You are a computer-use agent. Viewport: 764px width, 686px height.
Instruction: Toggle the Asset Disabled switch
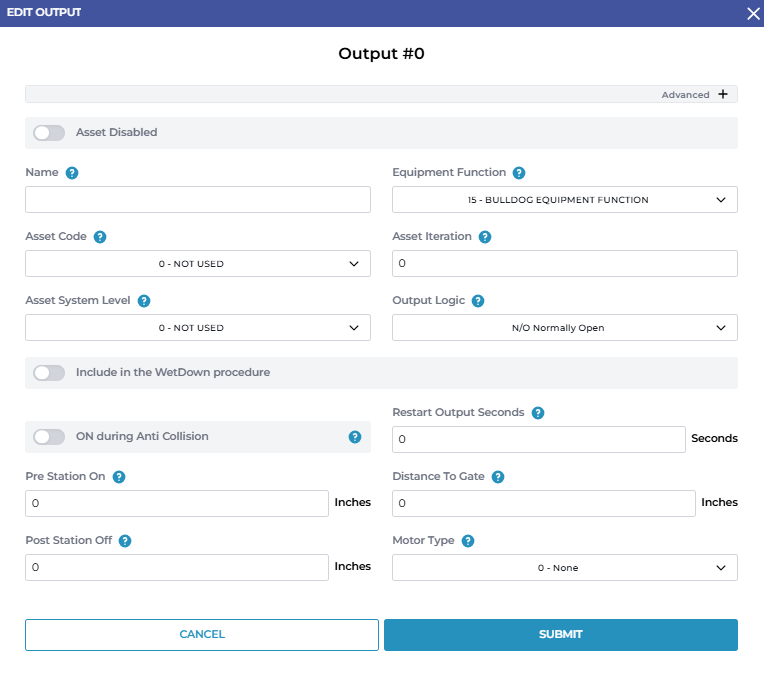(x=49, y=133)
